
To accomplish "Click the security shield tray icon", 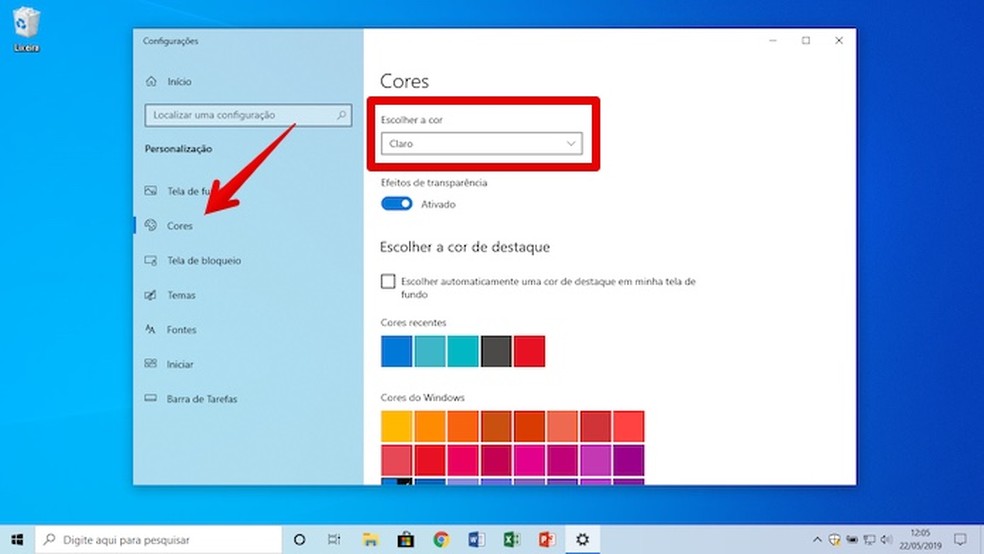I will coord(834,540).
